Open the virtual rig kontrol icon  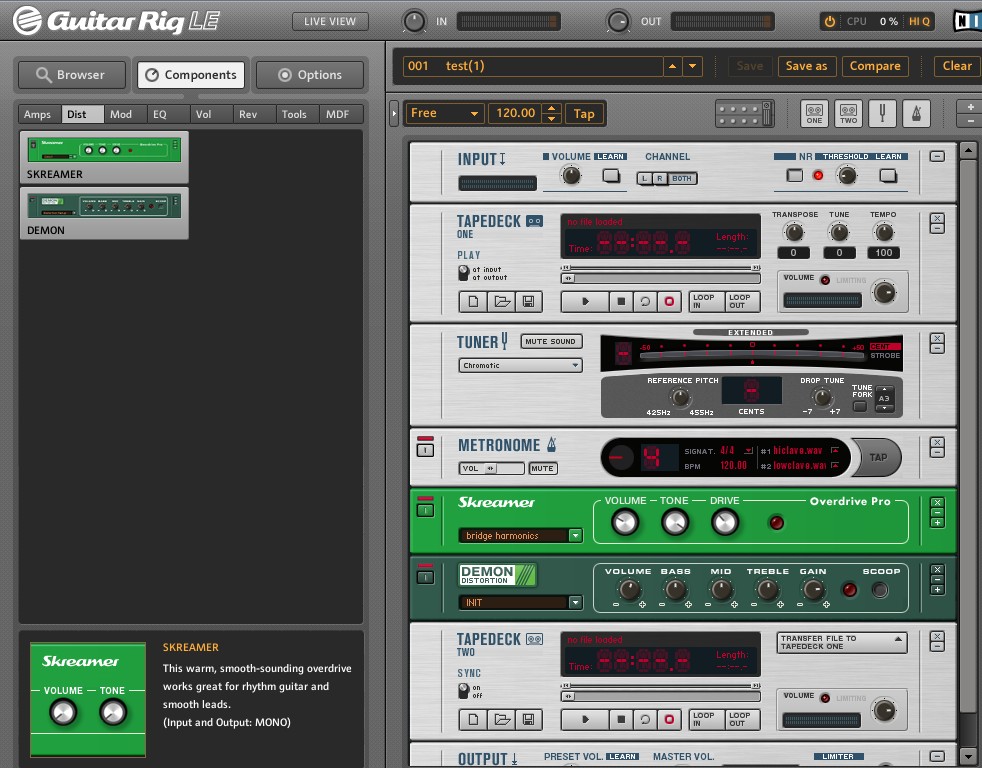click(x=744, y=113)
